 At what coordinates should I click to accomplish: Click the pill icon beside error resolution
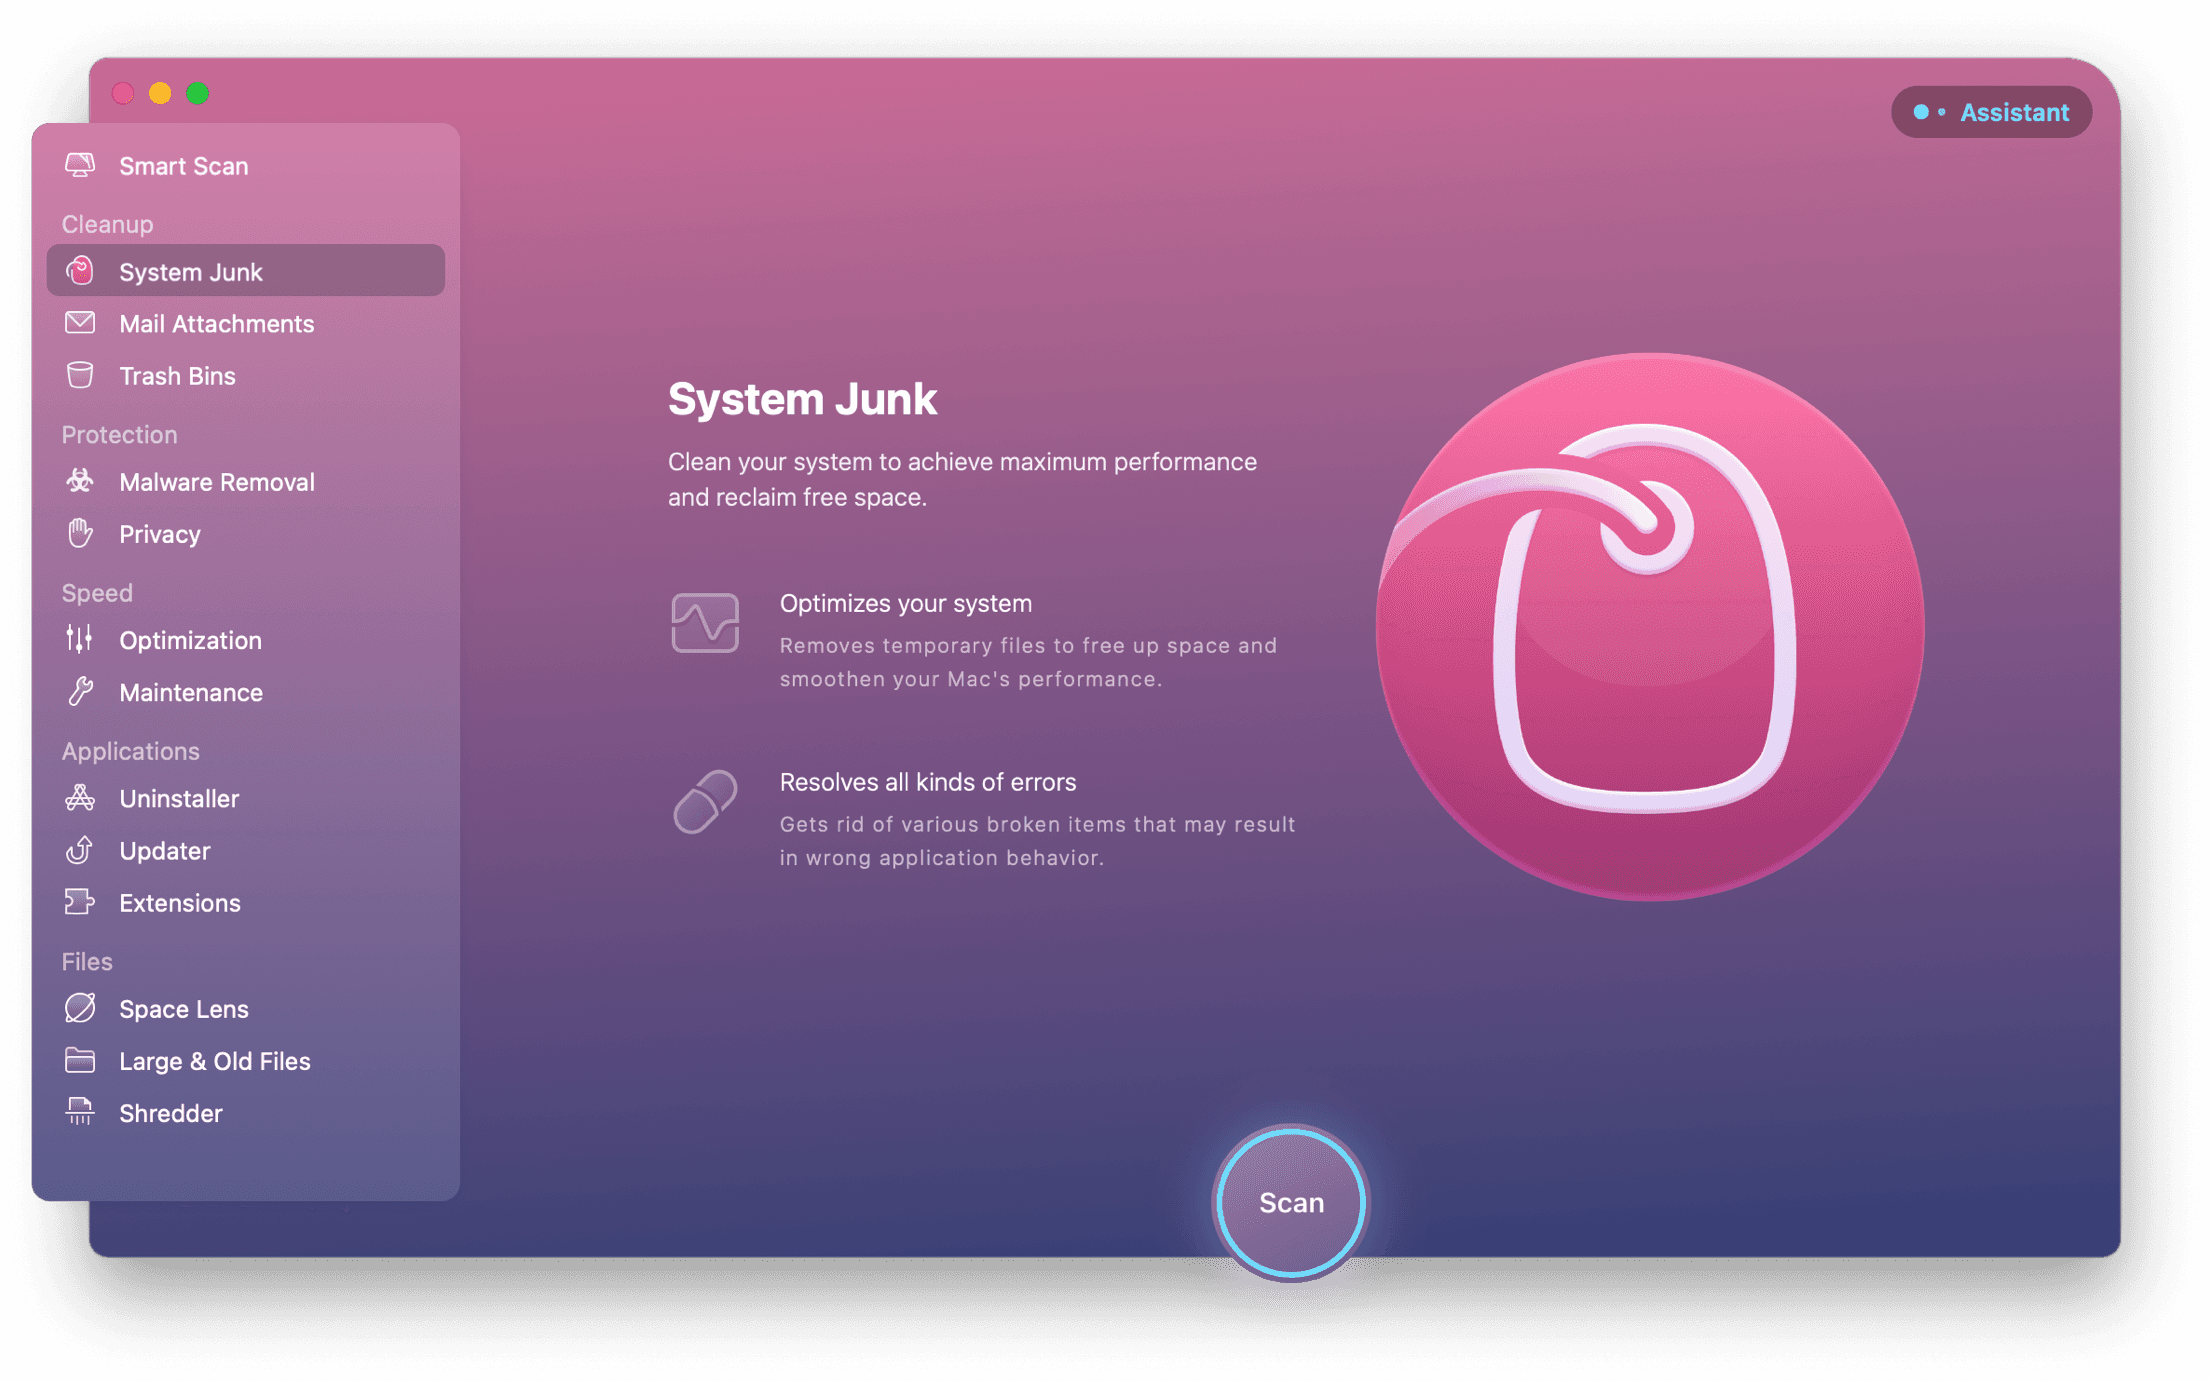coord(705,801)
